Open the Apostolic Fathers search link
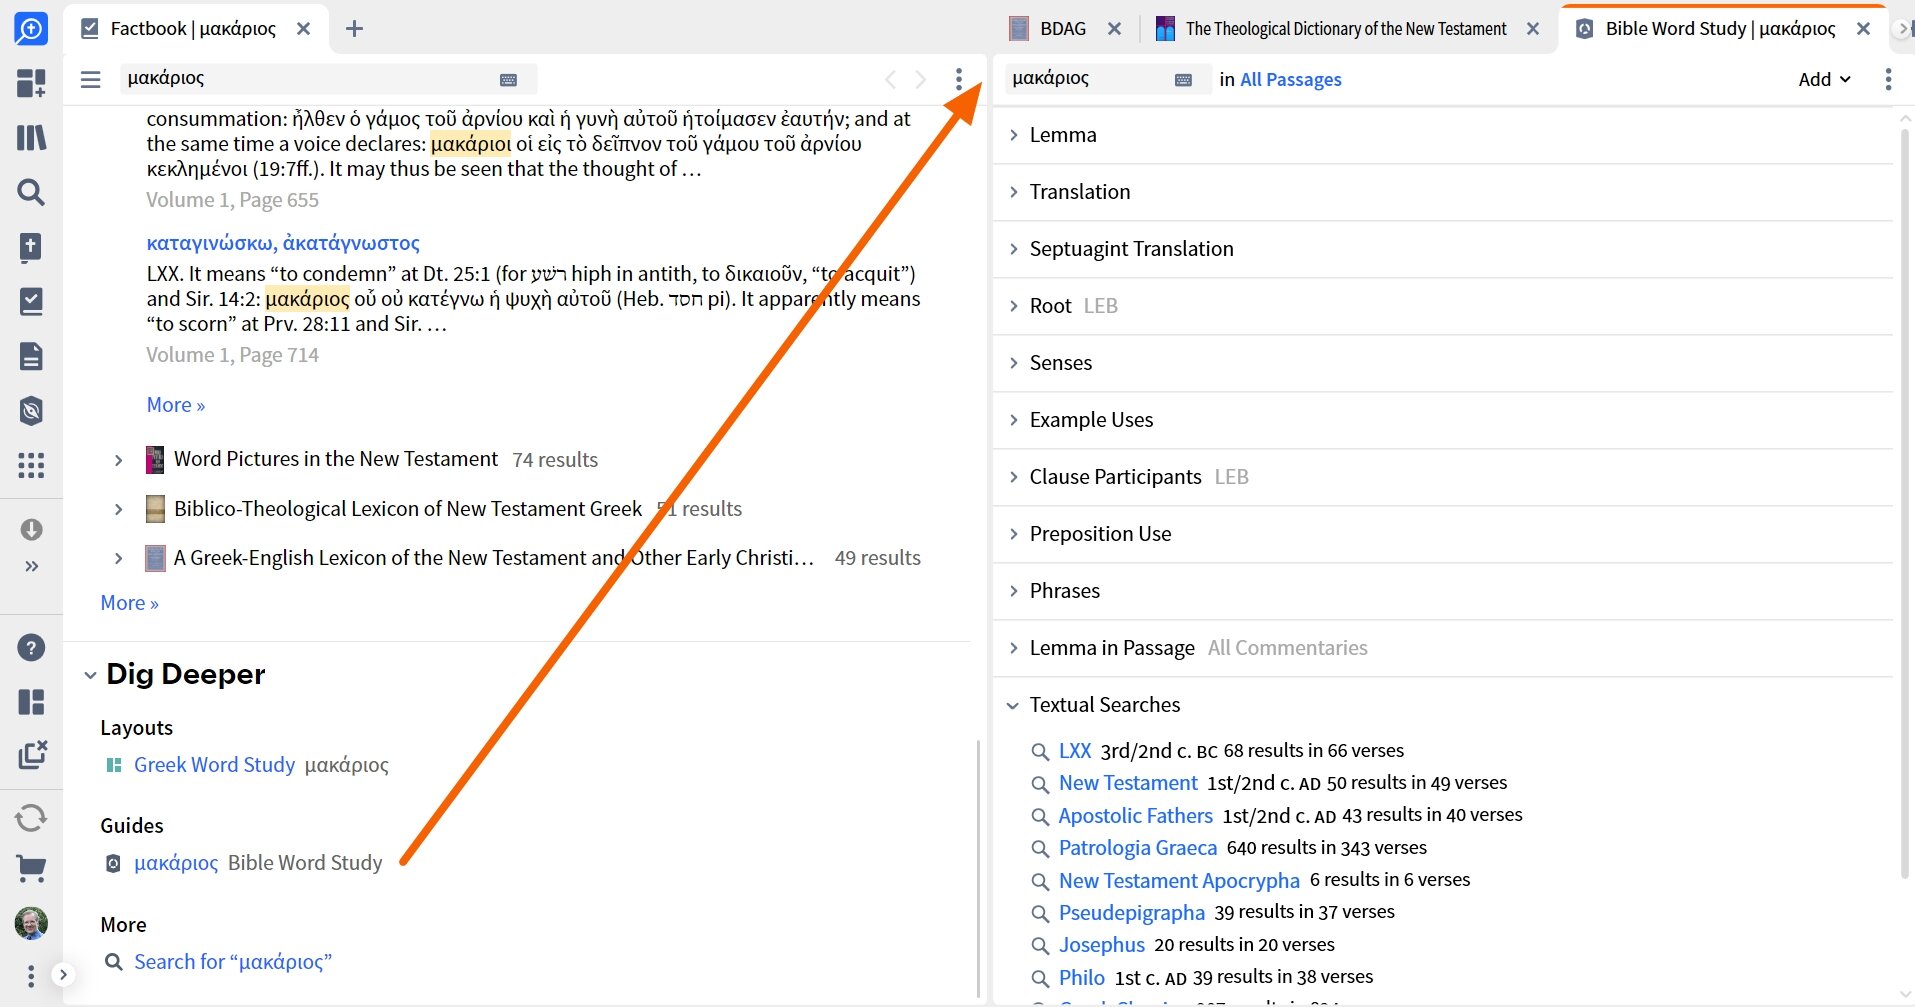 (x=1135, y=816)
